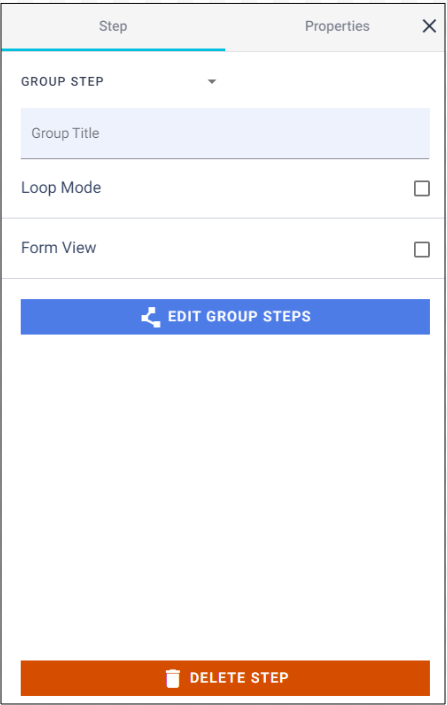Click the branch icon on Edit Group Steps
Image resolution: width=447 pixels, height=705 pixels.
tap(151, 317)
